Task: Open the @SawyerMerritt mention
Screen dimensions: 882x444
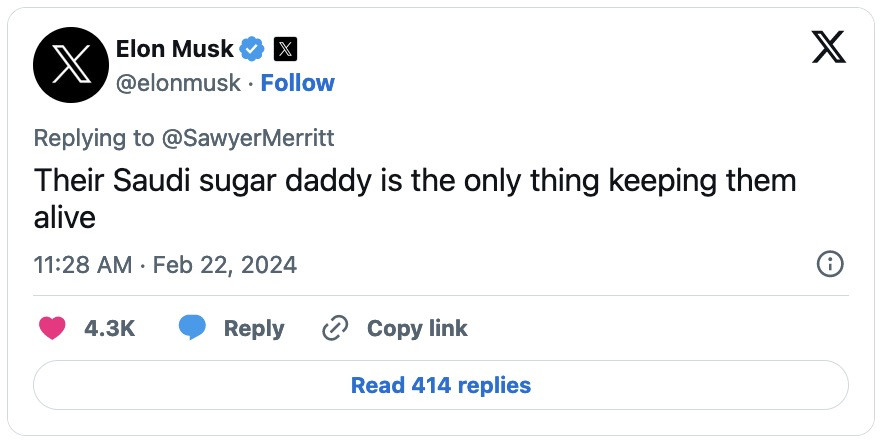Action: [248, 138]
